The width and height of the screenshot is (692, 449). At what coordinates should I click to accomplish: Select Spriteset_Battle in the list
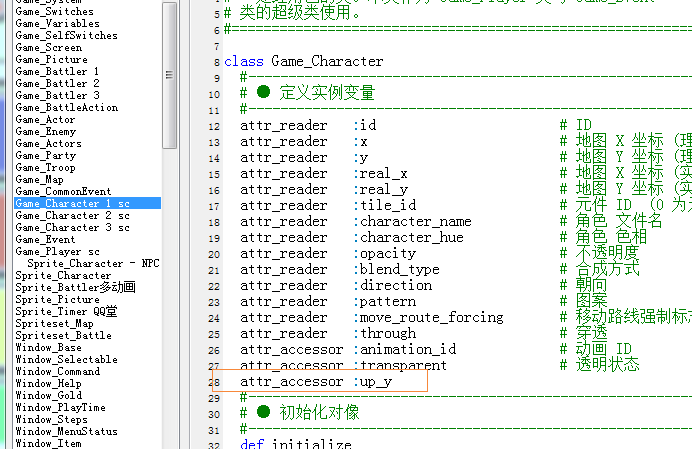tap(63, 335)
